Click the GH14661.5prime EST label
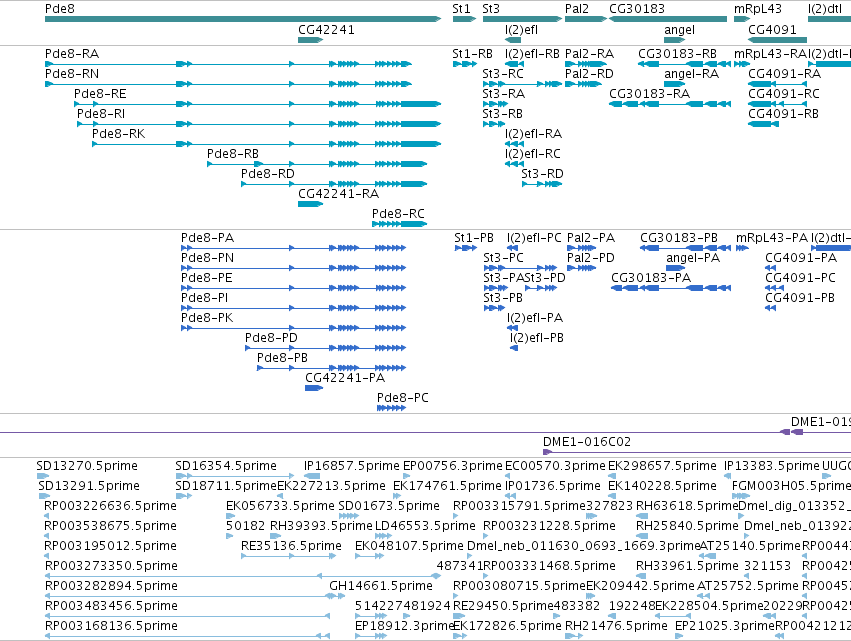 381,586
